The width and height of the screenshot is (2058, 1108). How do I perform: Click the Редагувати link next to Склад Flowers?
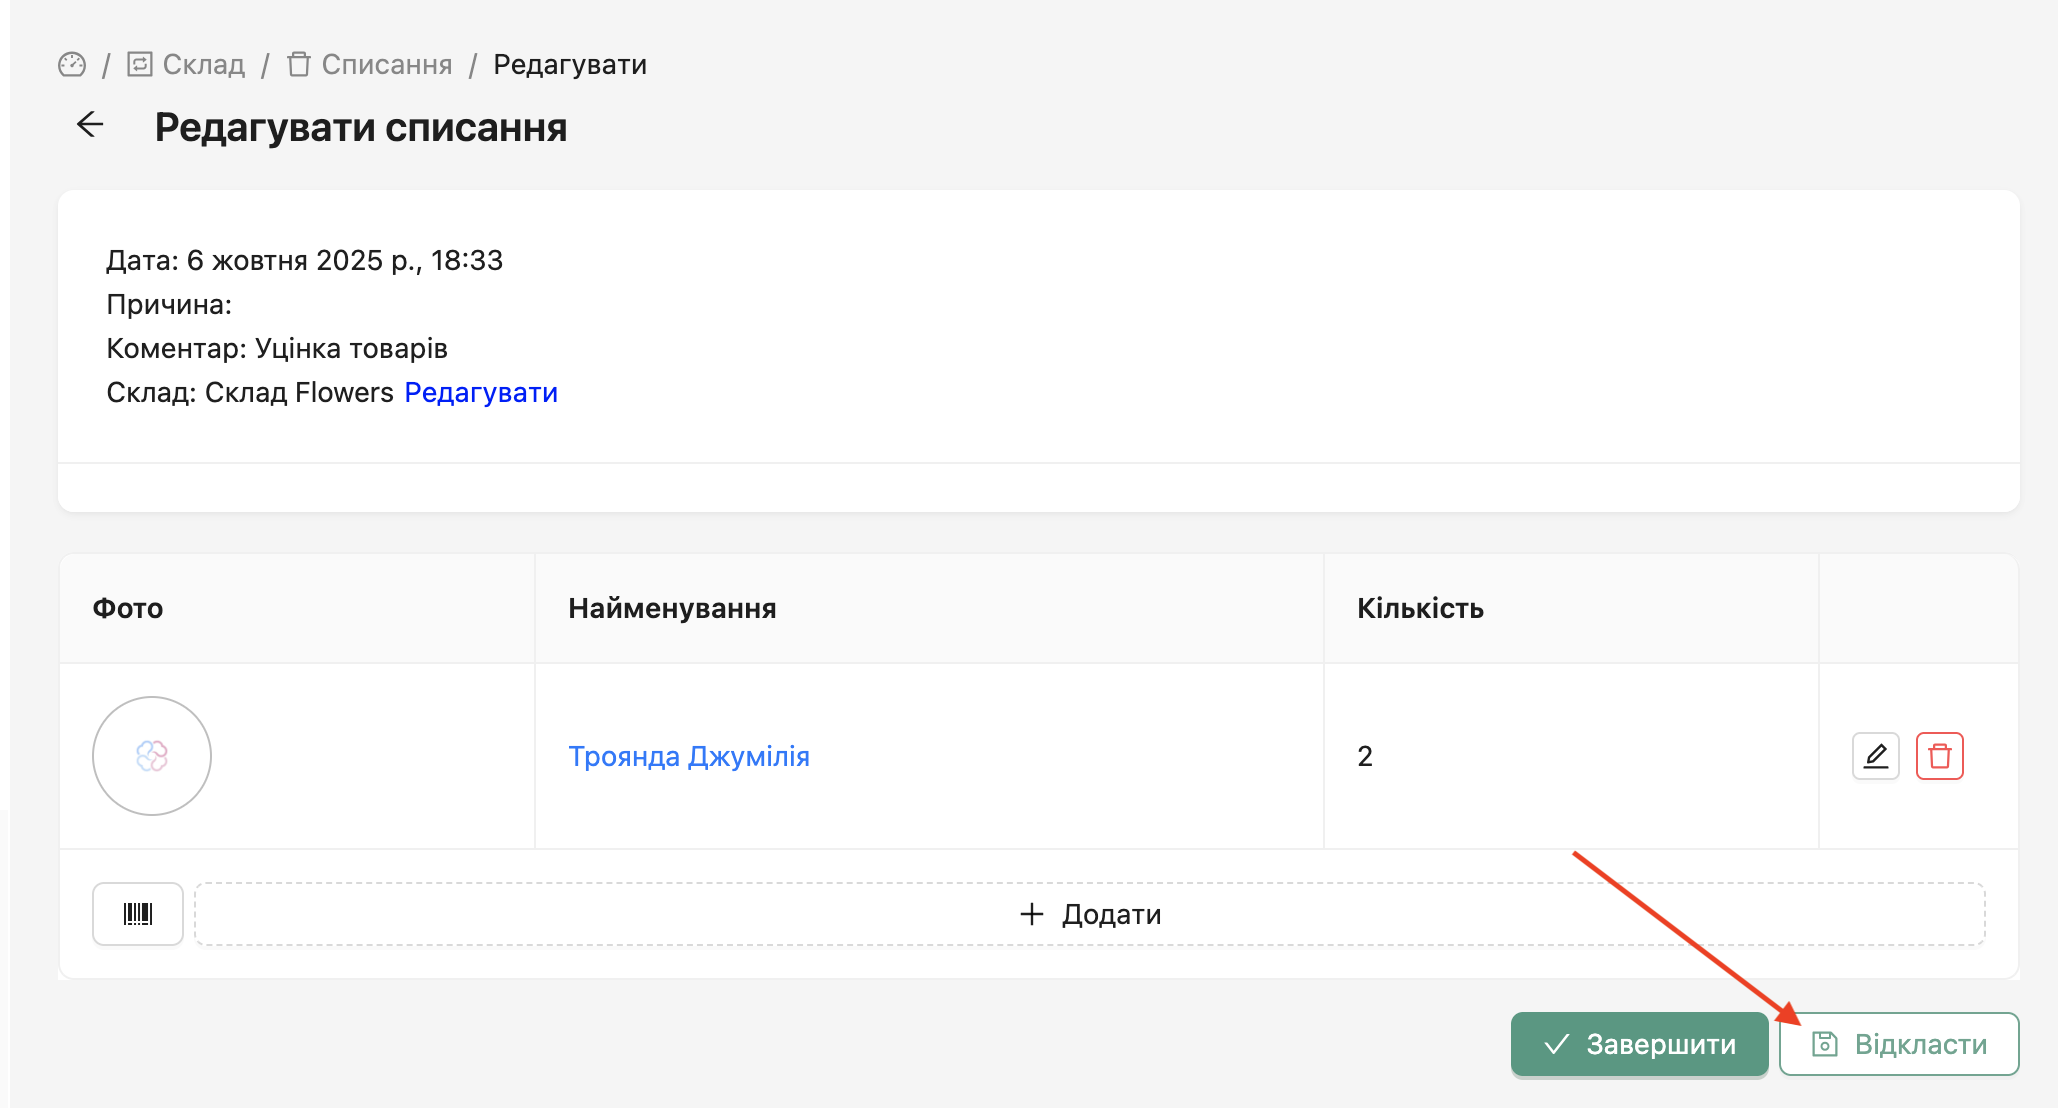coord(481,393)
